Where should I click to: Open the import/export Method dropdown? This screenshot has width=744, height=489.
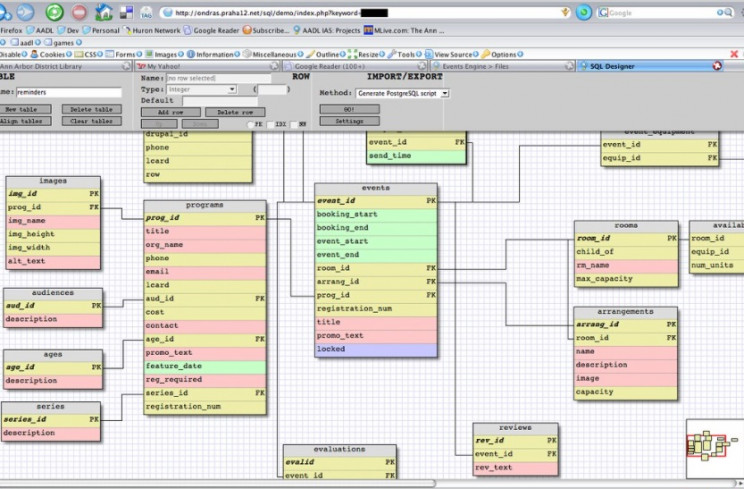pyautogui.click(x=402, y=93)
